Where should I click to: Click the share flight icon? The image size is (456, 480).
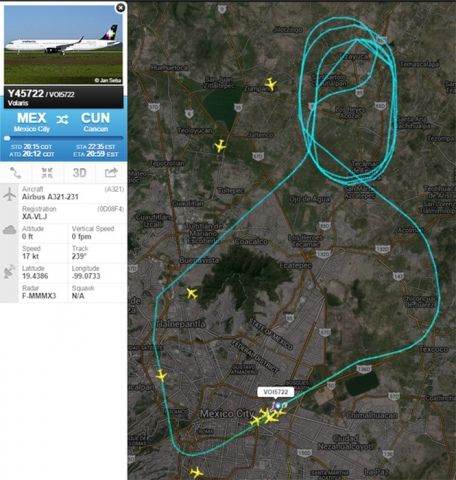[x=111, y=173]
